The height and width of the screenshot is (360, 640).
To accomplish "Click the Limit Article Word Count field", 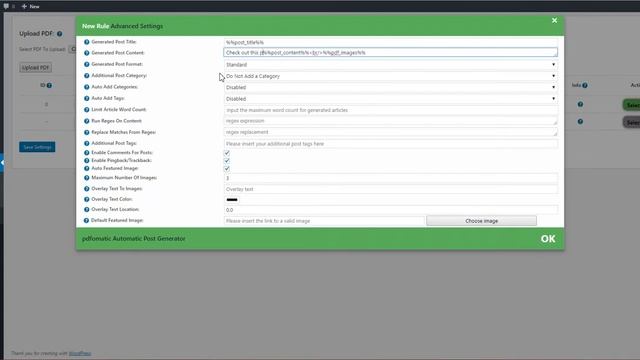I will [391, 110].
